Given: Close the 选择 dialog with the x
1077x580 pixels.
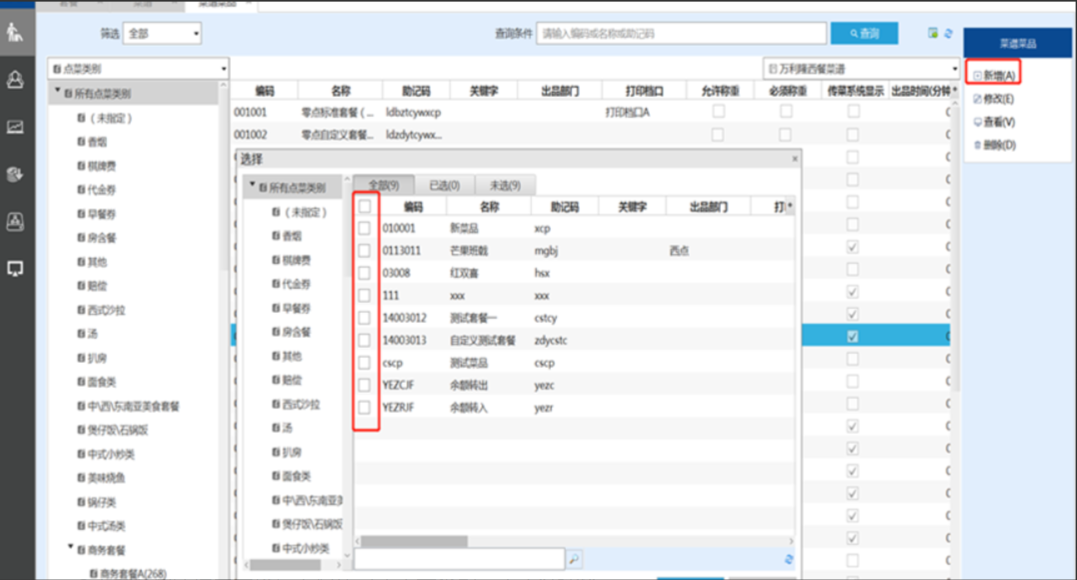Looking at the screenshot, I should pyautogui.click(x=794, y=158).
